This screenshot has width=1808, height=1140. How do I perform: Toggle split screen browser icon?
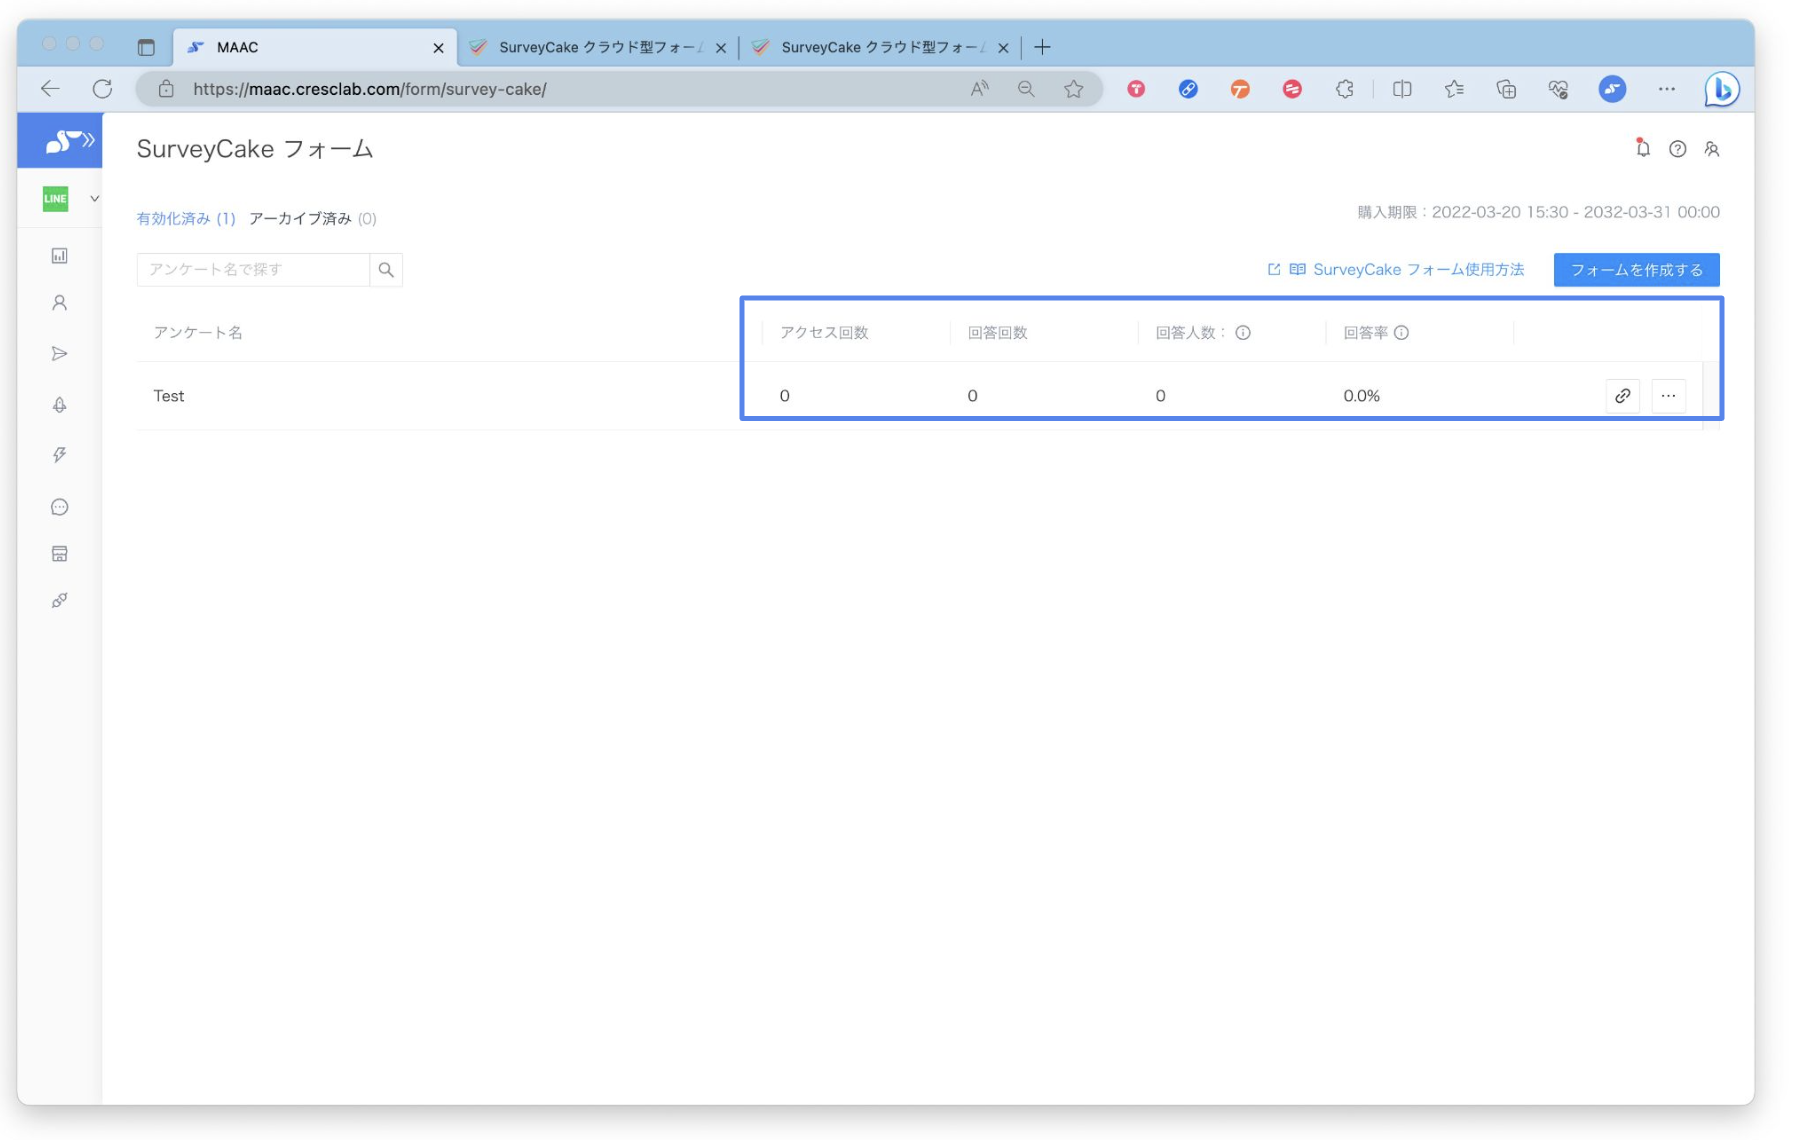pos(1402,89)
